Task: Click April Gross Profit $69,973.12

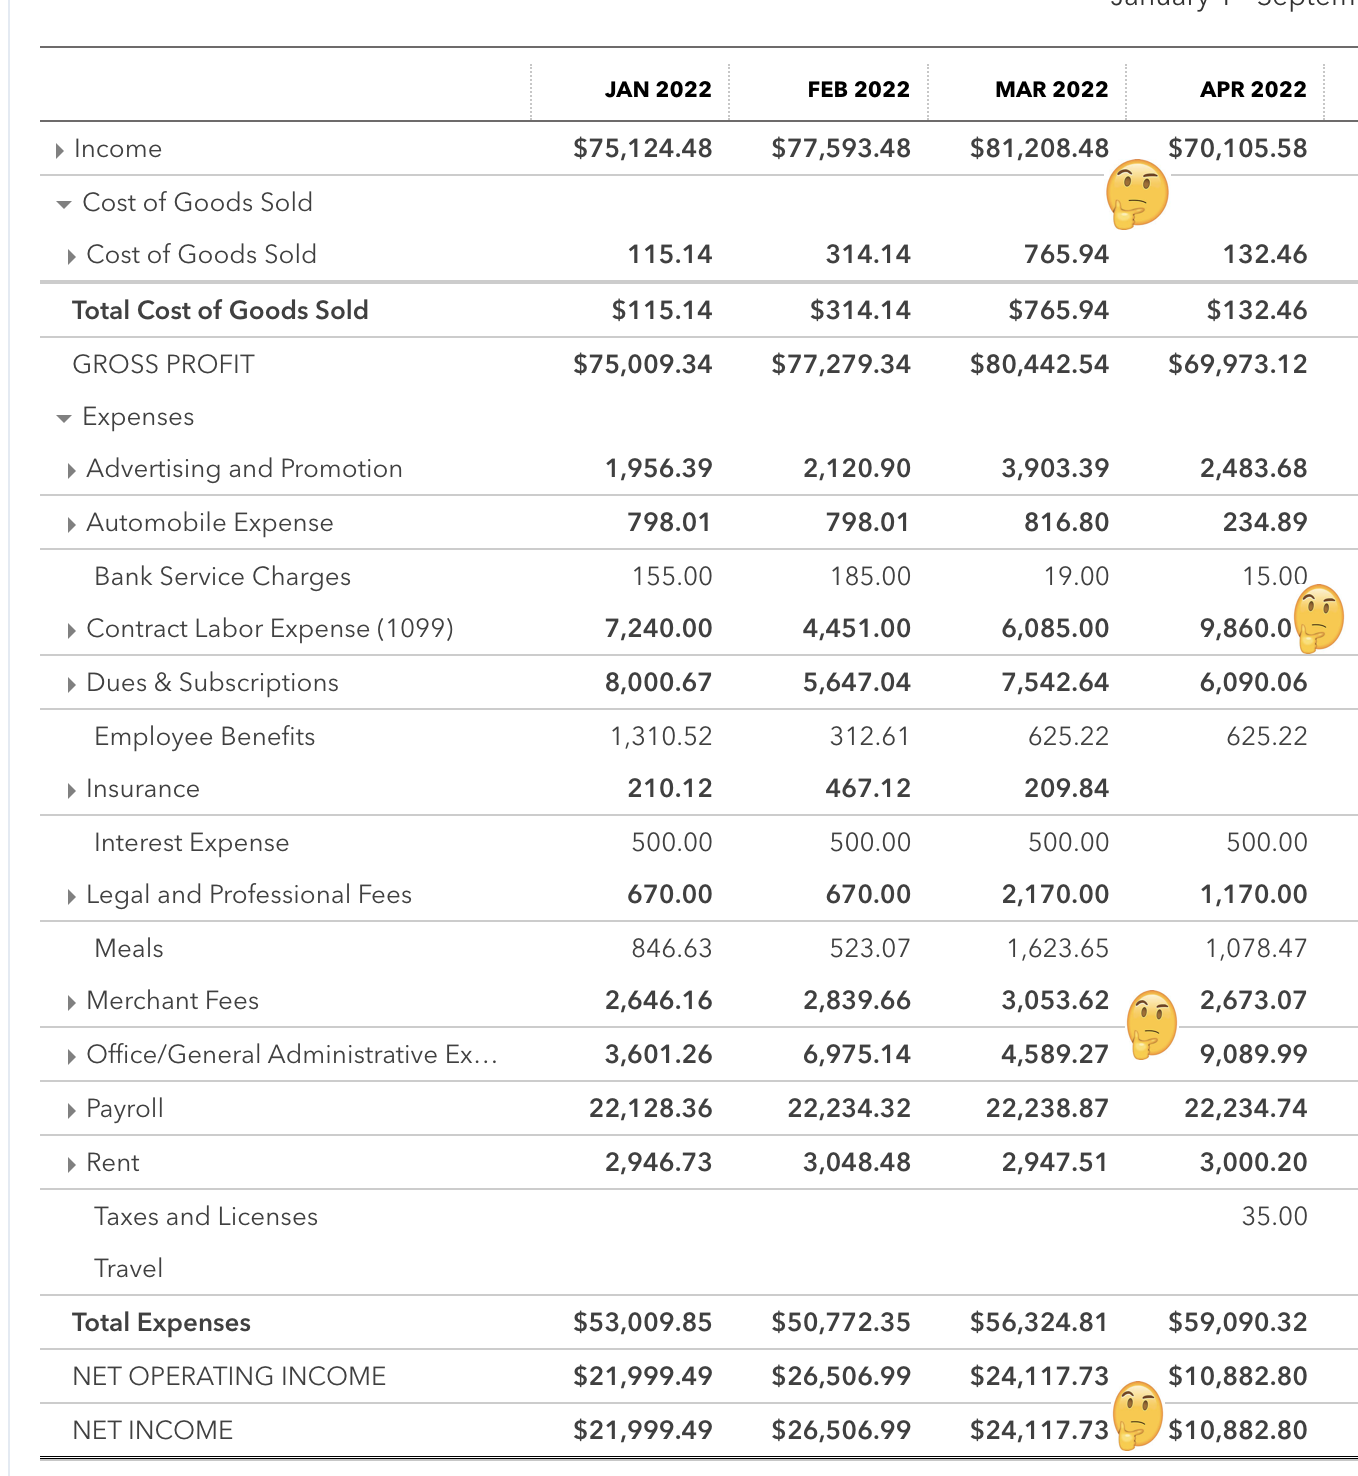Action: (x=1237, y=364)
